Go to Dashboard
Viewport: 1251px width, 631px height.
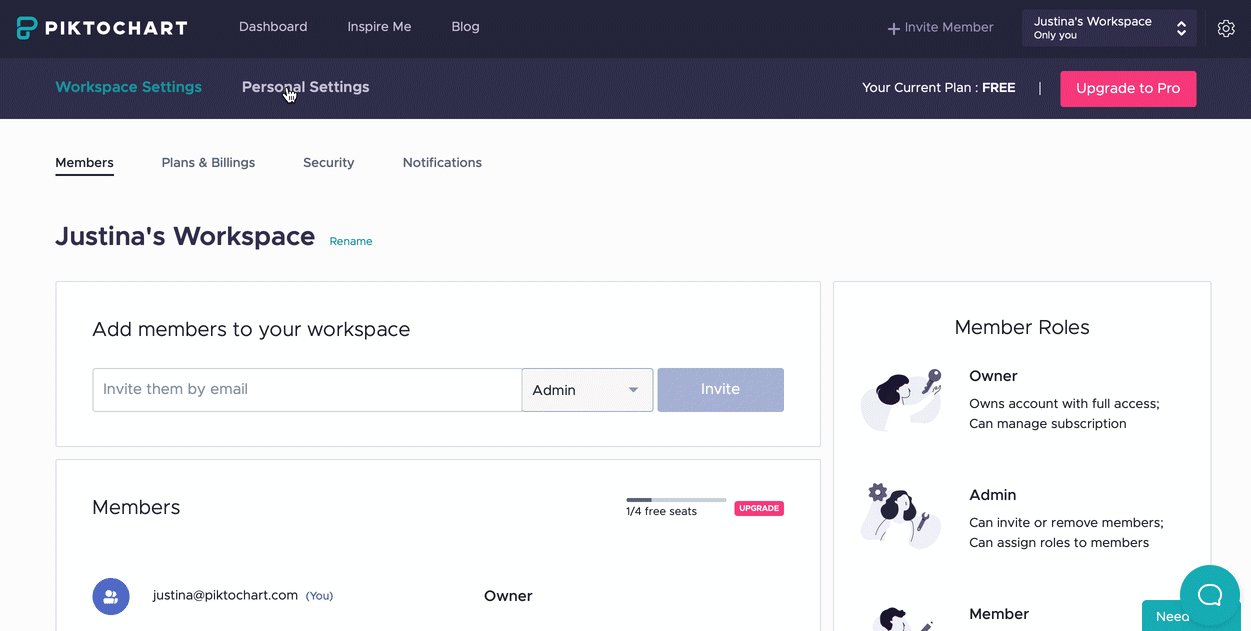(x=273, y=27)
